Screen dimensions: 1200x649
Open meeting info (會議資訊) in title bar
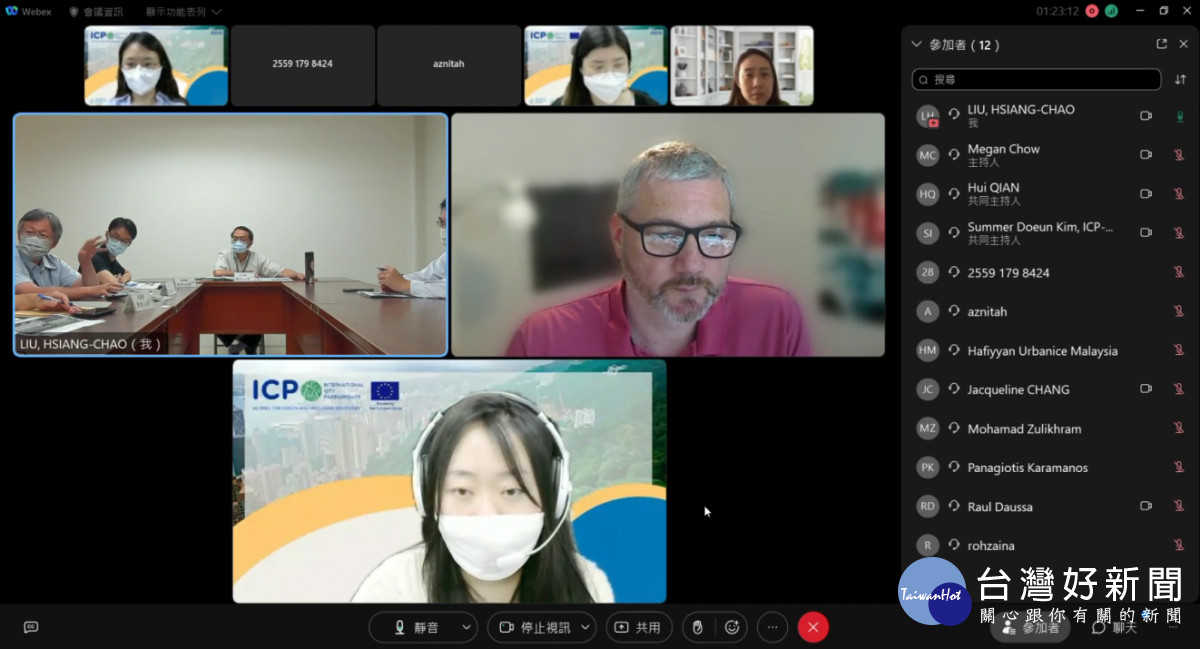96,12
